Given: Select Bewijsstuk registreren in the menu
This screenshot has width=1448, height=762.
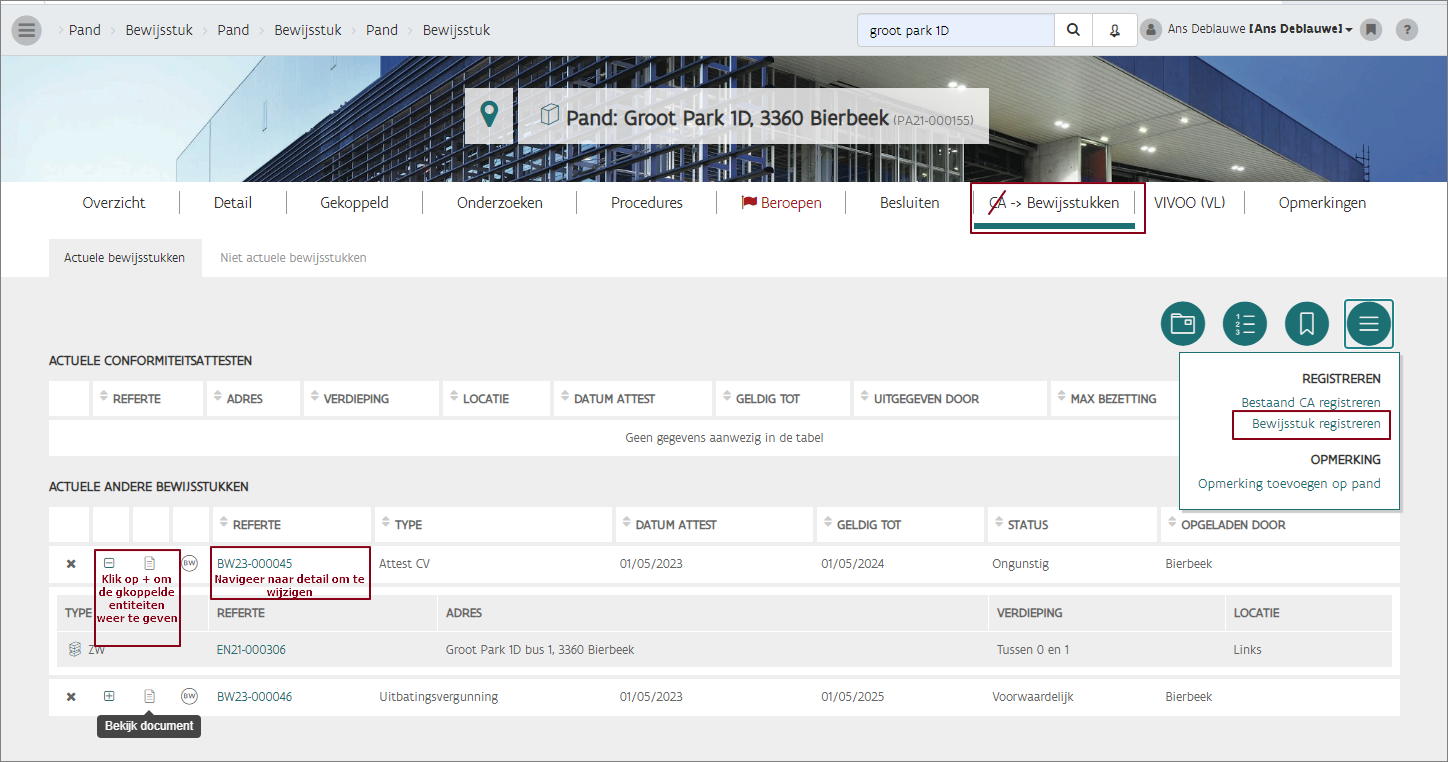Looking at the screenshot, I should (1315, 424).
